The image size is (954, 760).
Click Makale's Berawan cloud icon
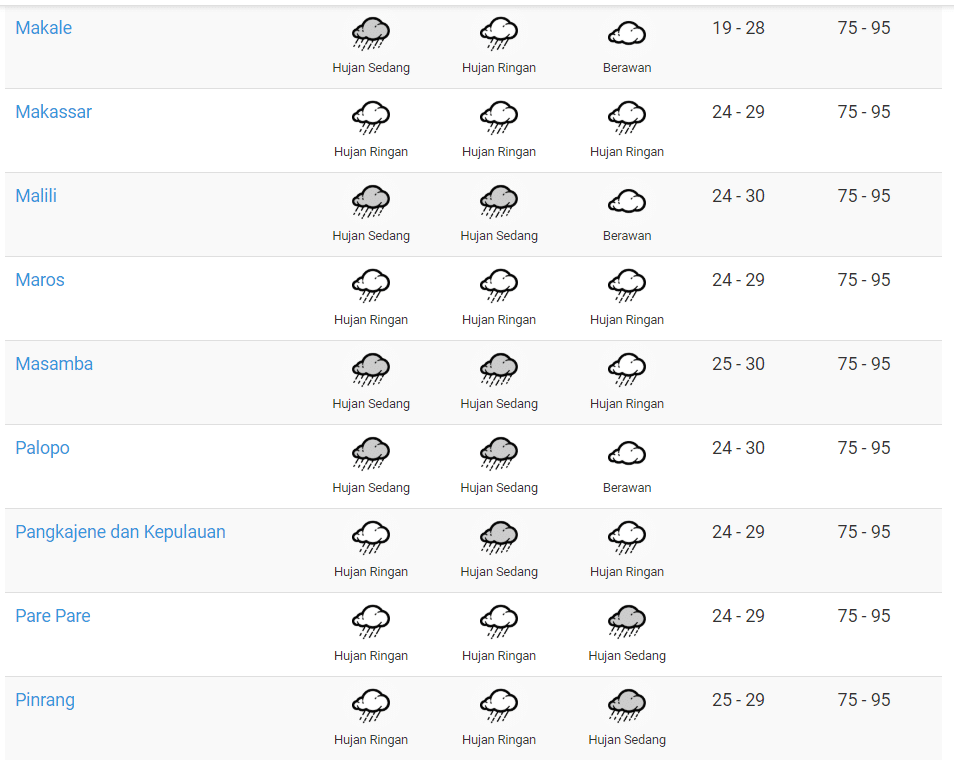(x=627, y=33)
